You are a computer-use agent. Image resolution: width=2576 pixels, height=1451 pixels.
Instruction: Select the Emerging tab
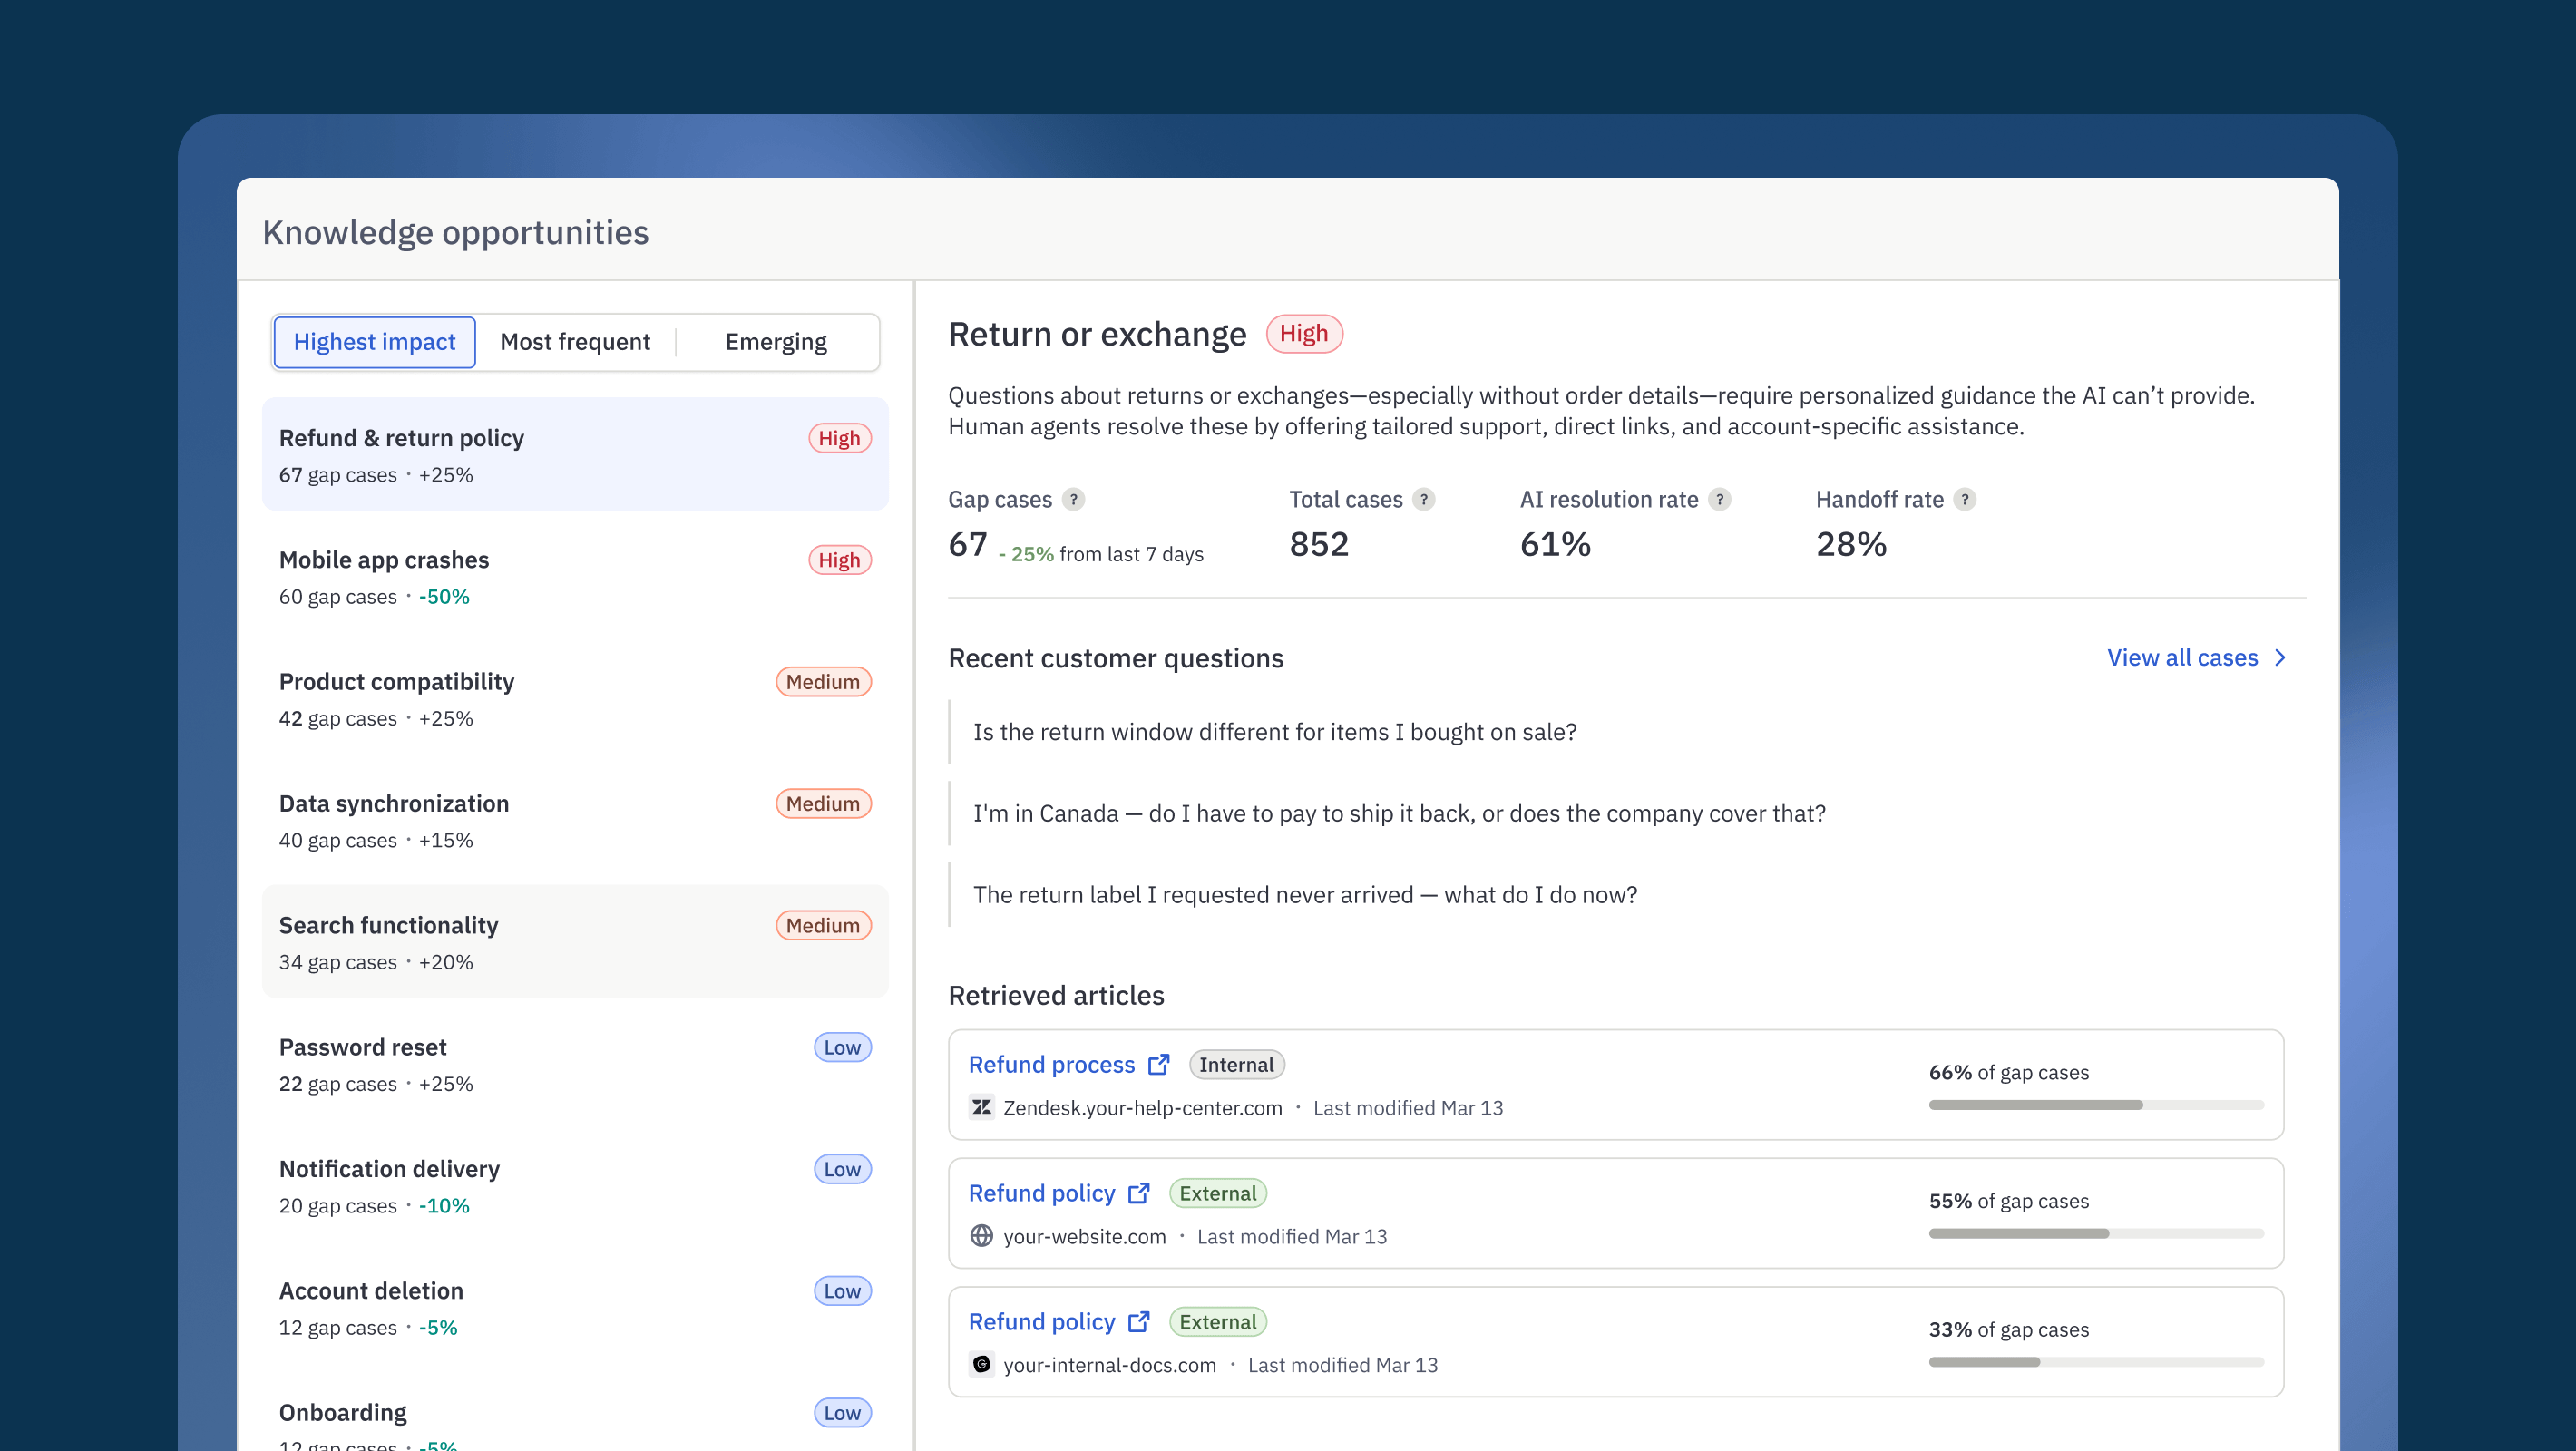point(775,342)
